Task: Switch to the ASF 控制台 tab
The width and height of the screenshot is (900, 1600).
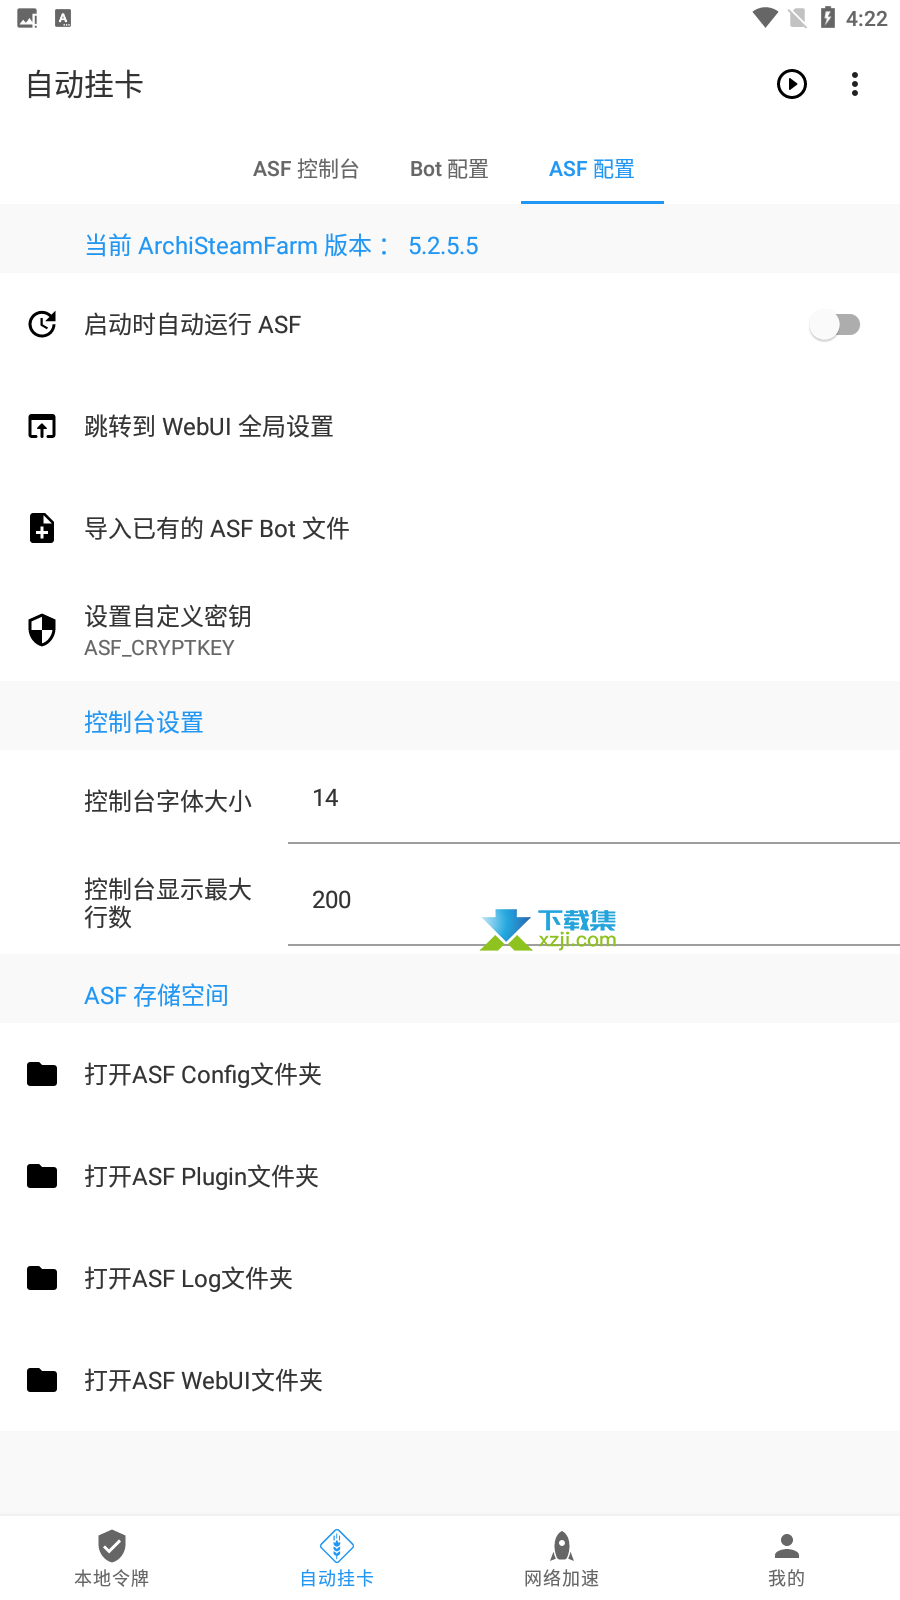Action: tap(306, 169)
